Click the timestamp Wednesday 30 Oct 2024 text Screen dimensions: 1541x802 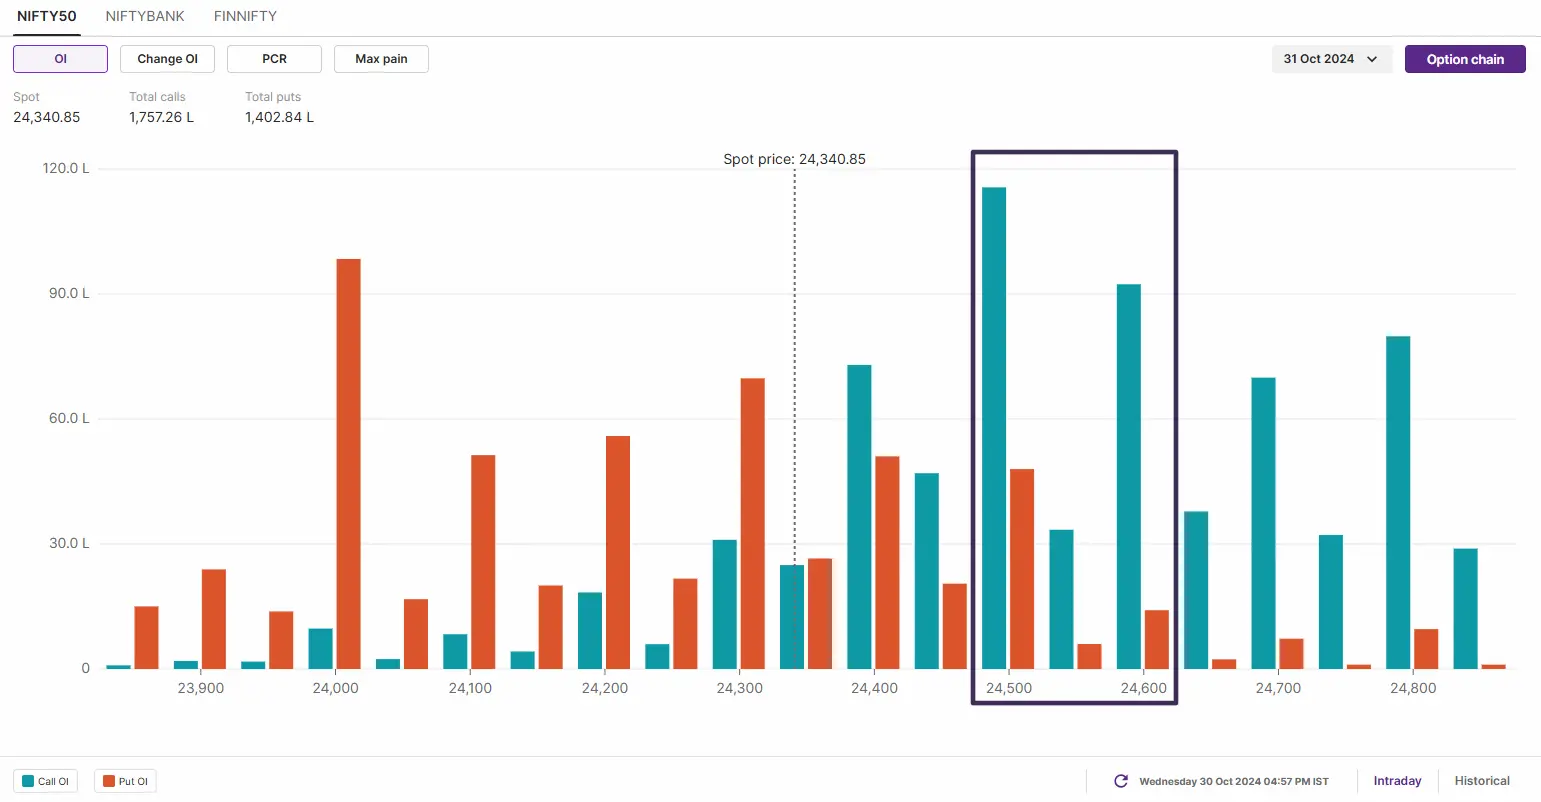point(1234,781)
